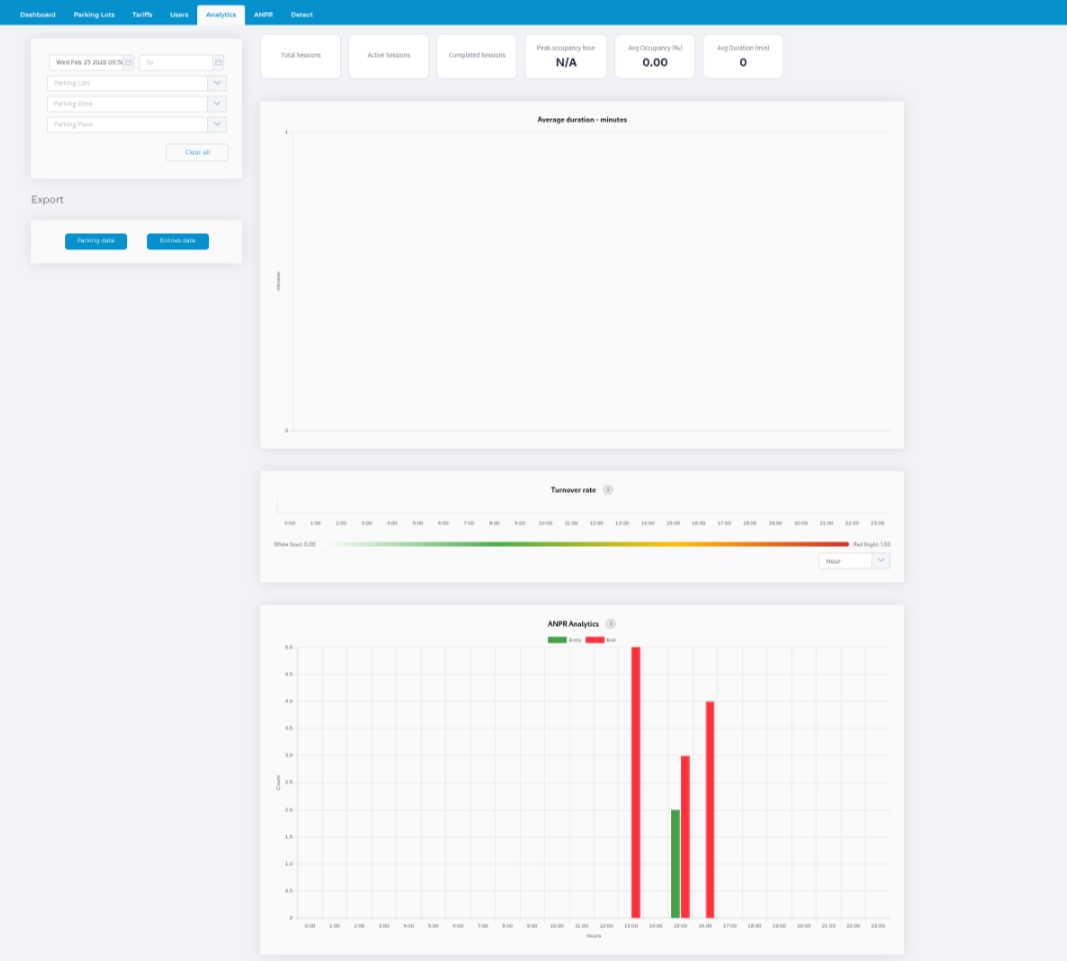The height and width of the screenshot is (961, 1067).
Task: Open the Hour interval dropdown
Action: click(880, 561)
